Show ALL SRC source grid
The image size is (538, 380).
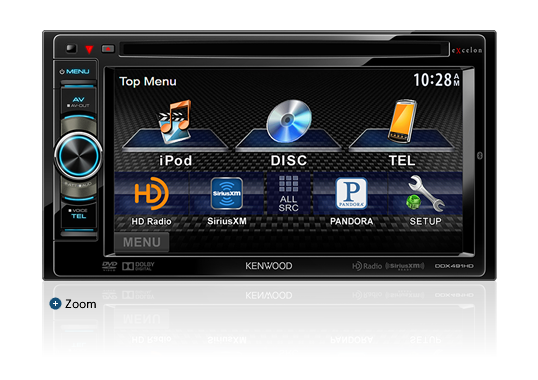pyautogui.click(x=288, y=194)
